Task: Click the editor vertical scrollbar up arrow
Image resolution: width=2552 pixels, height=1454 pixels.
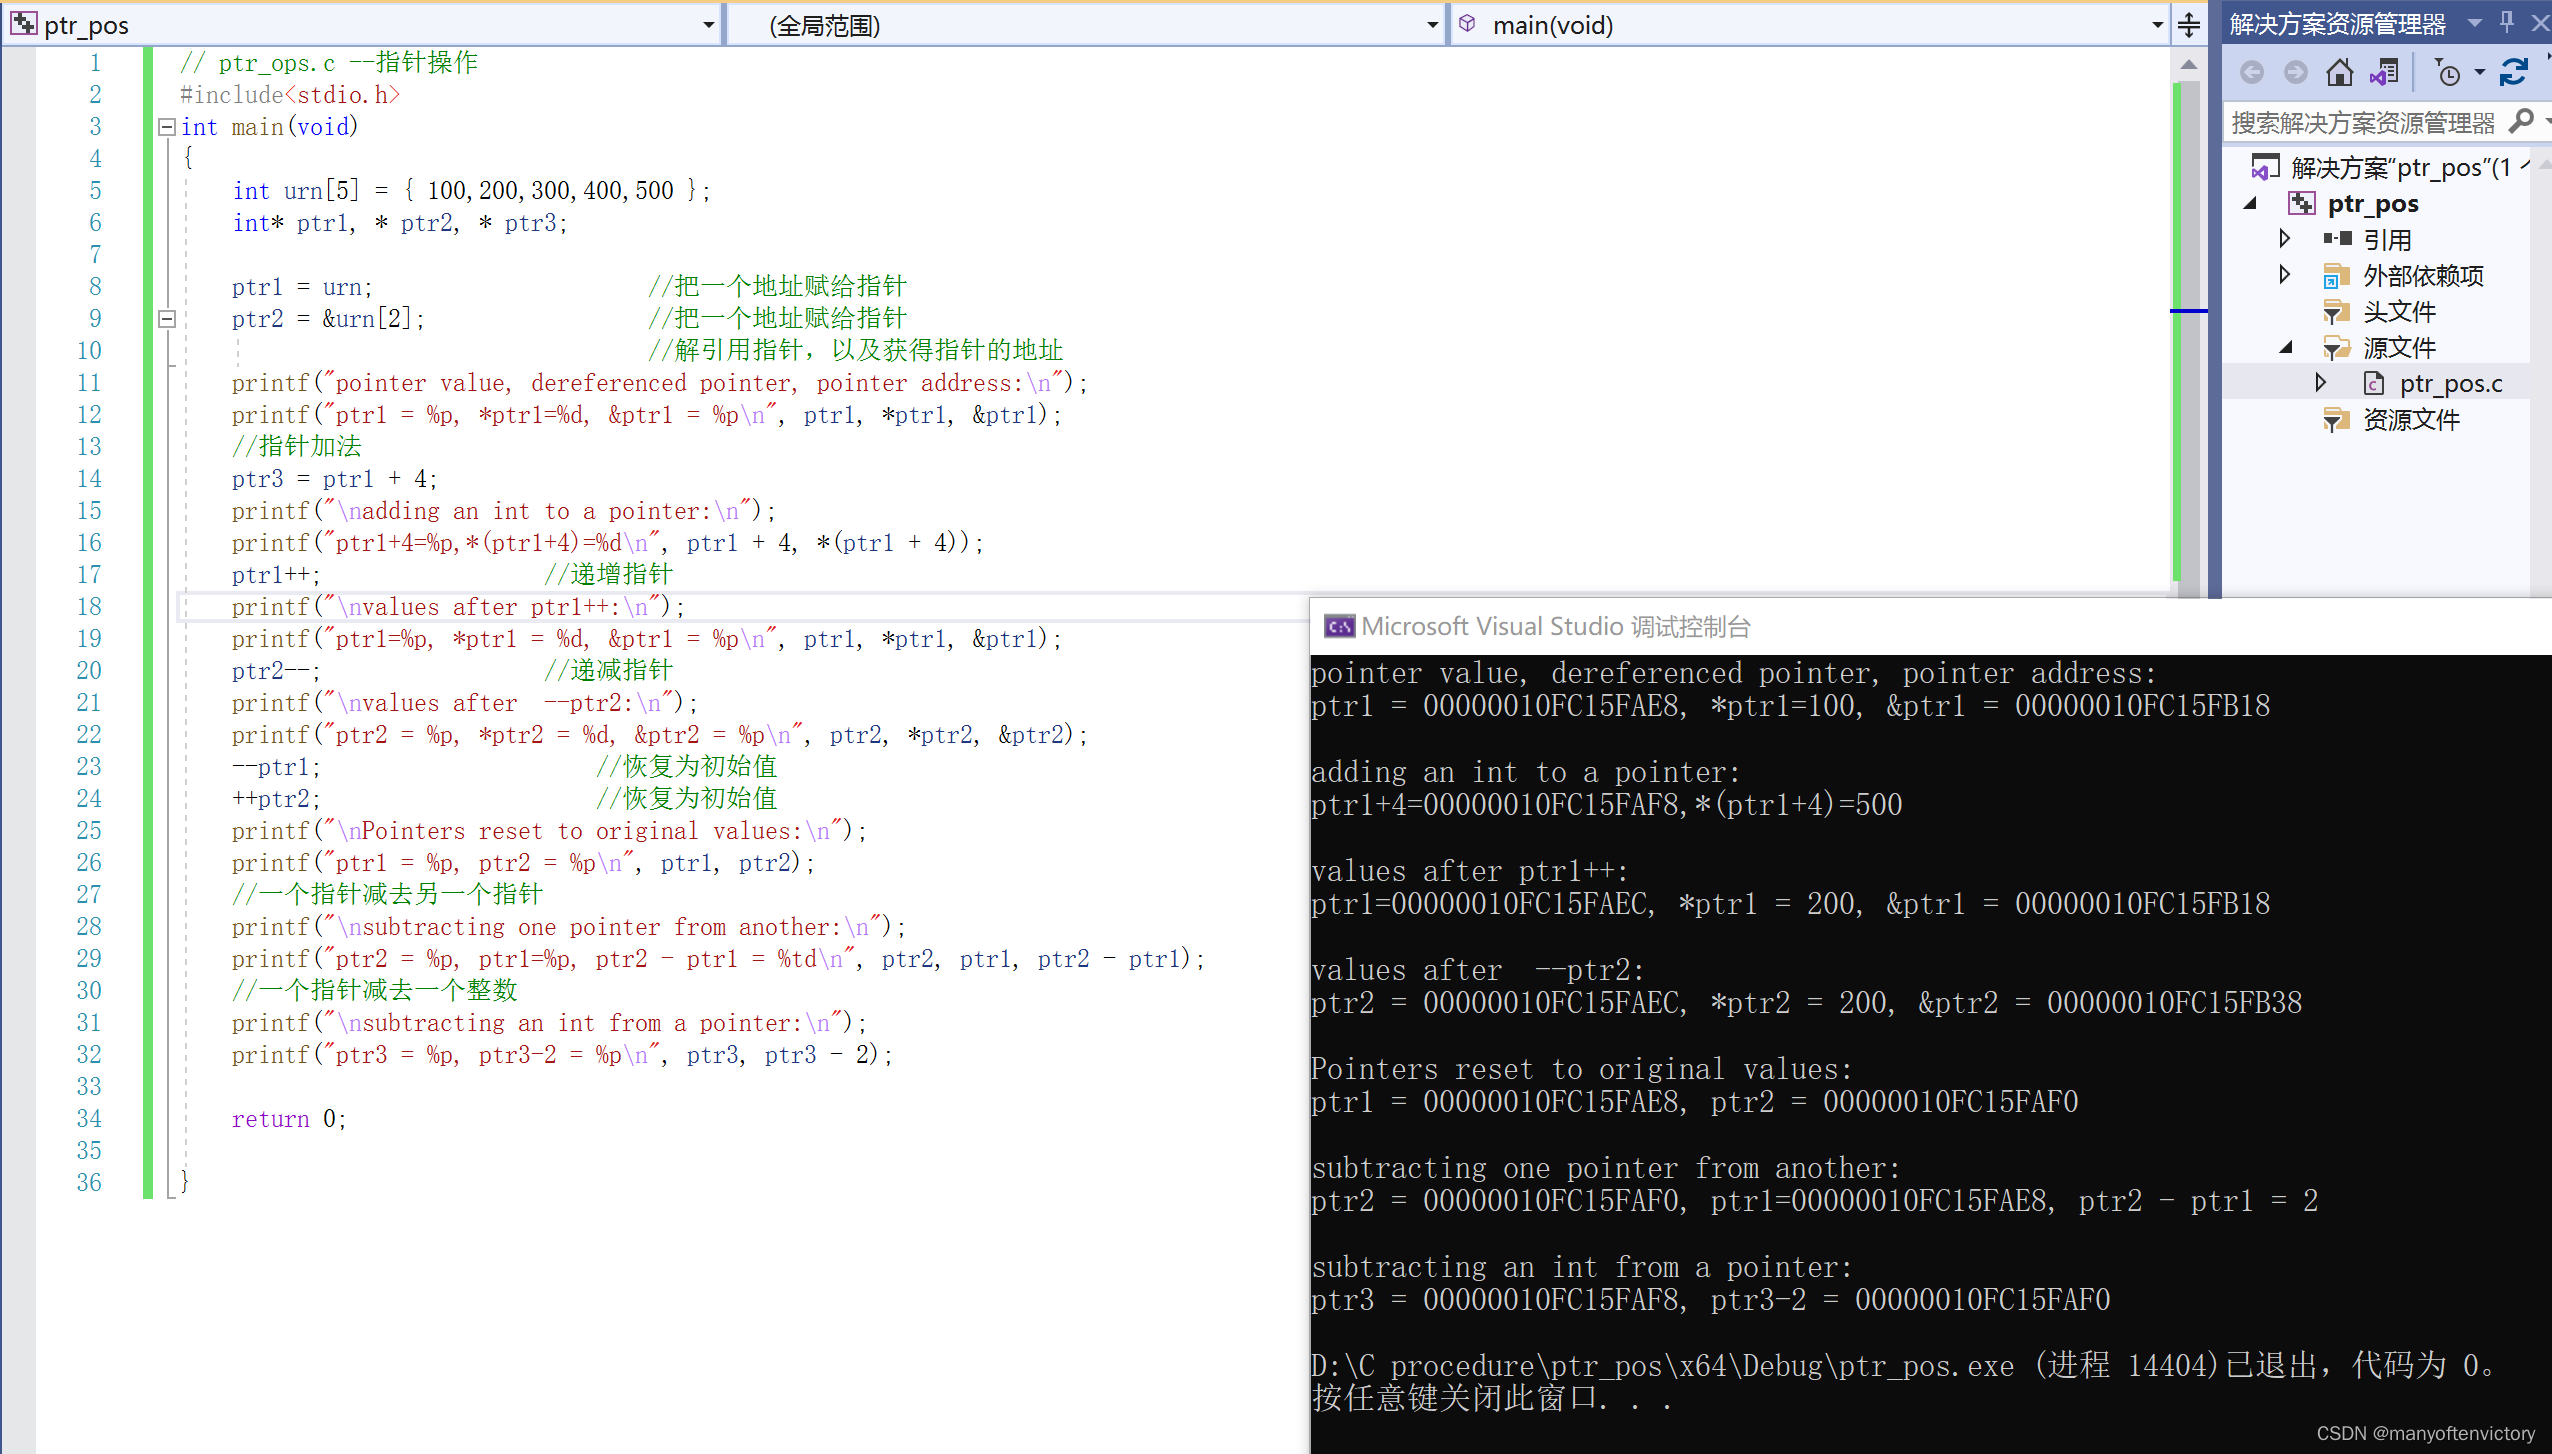Action: point(2188,65)
